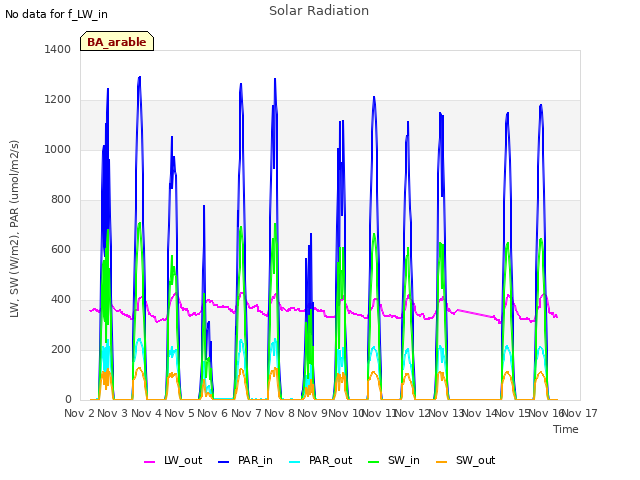Image resolution: width=640 pixels, height=480 pixels.
Task: Click the Nov 5 PAR_in spike near 780
Action: (204, 206)
